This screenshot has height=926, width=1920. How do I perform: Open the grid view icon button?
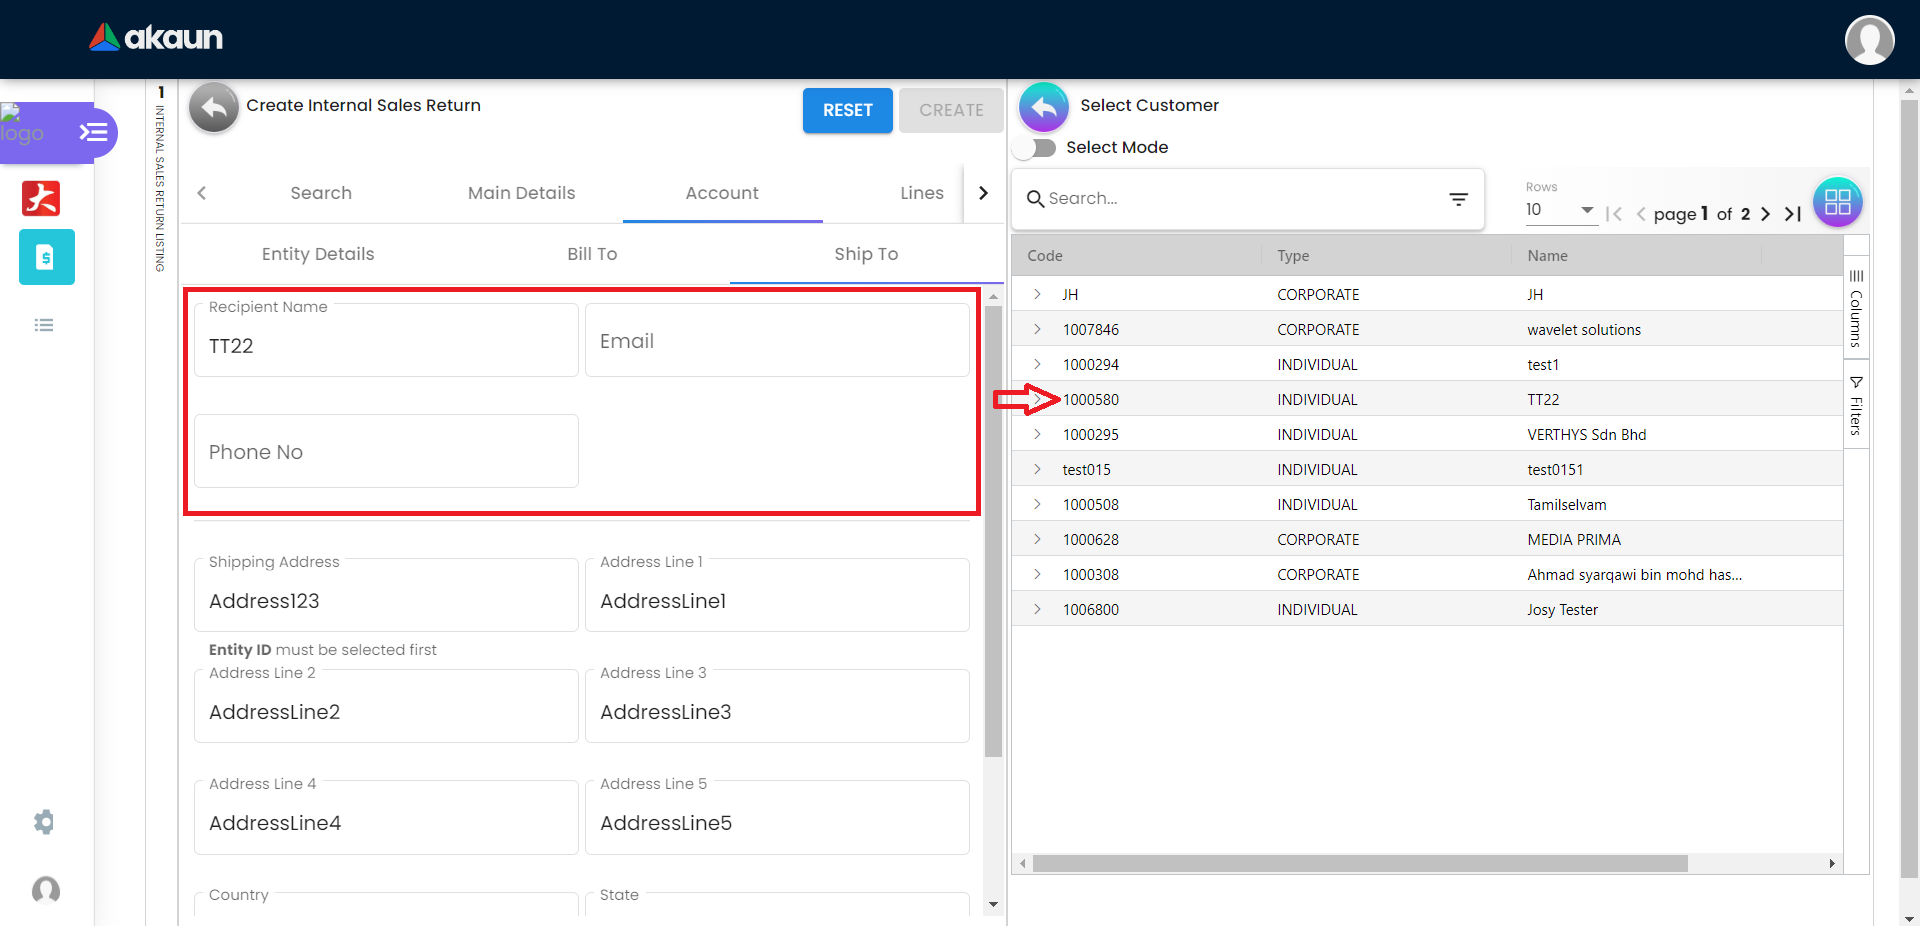1837,202
